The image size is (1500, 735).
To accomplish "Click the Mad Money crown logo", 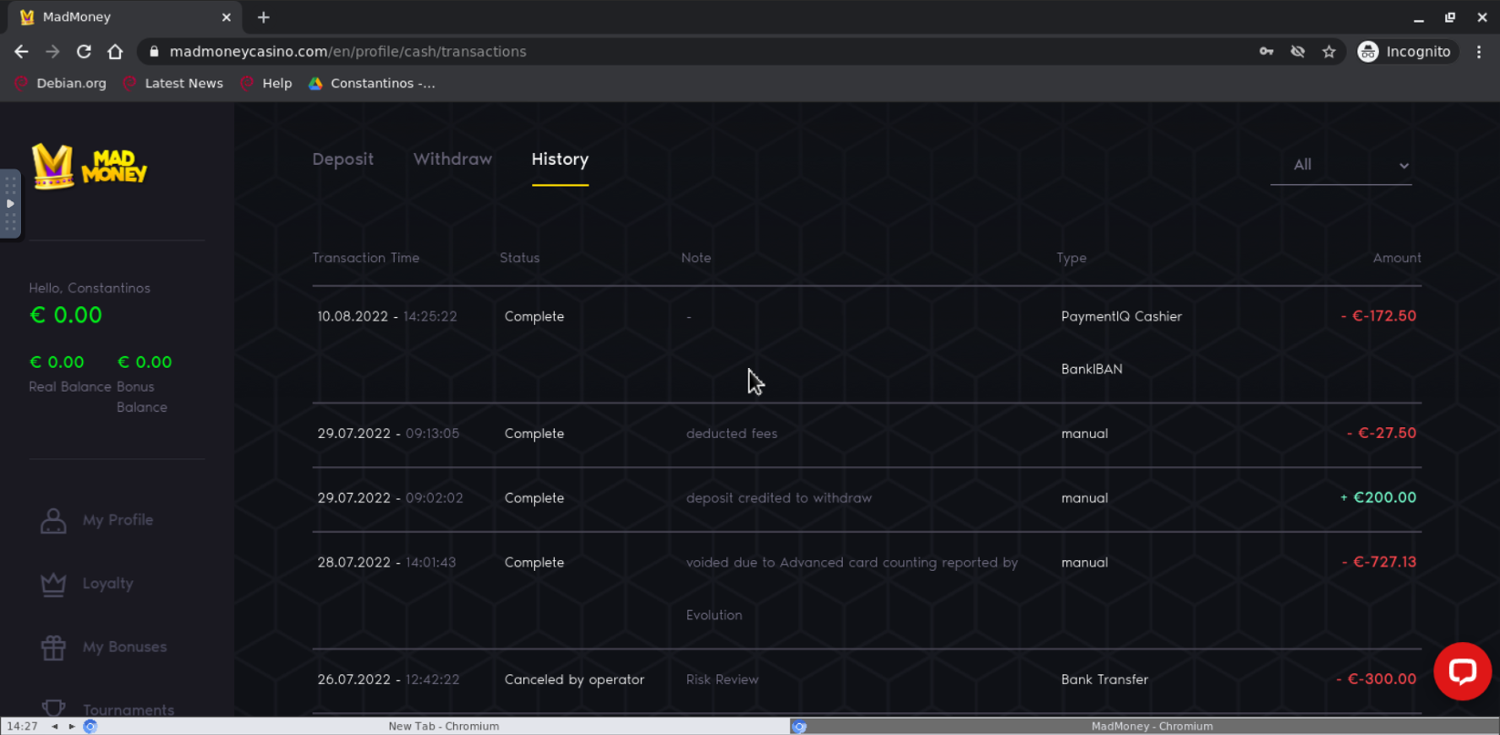I will [88, 166].
